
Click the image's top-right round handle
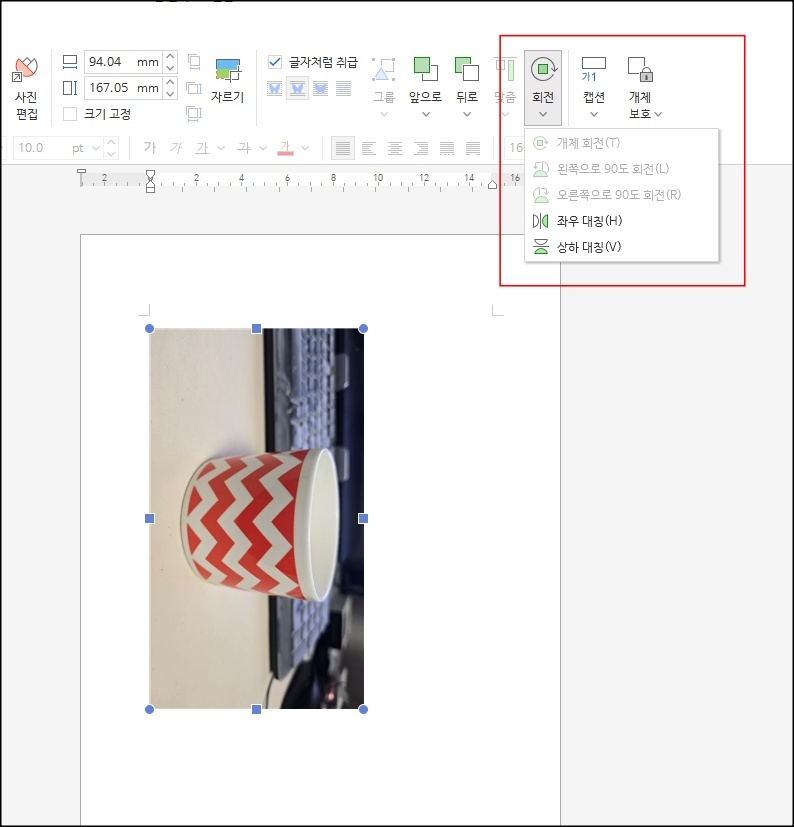[x=363, y=329]
